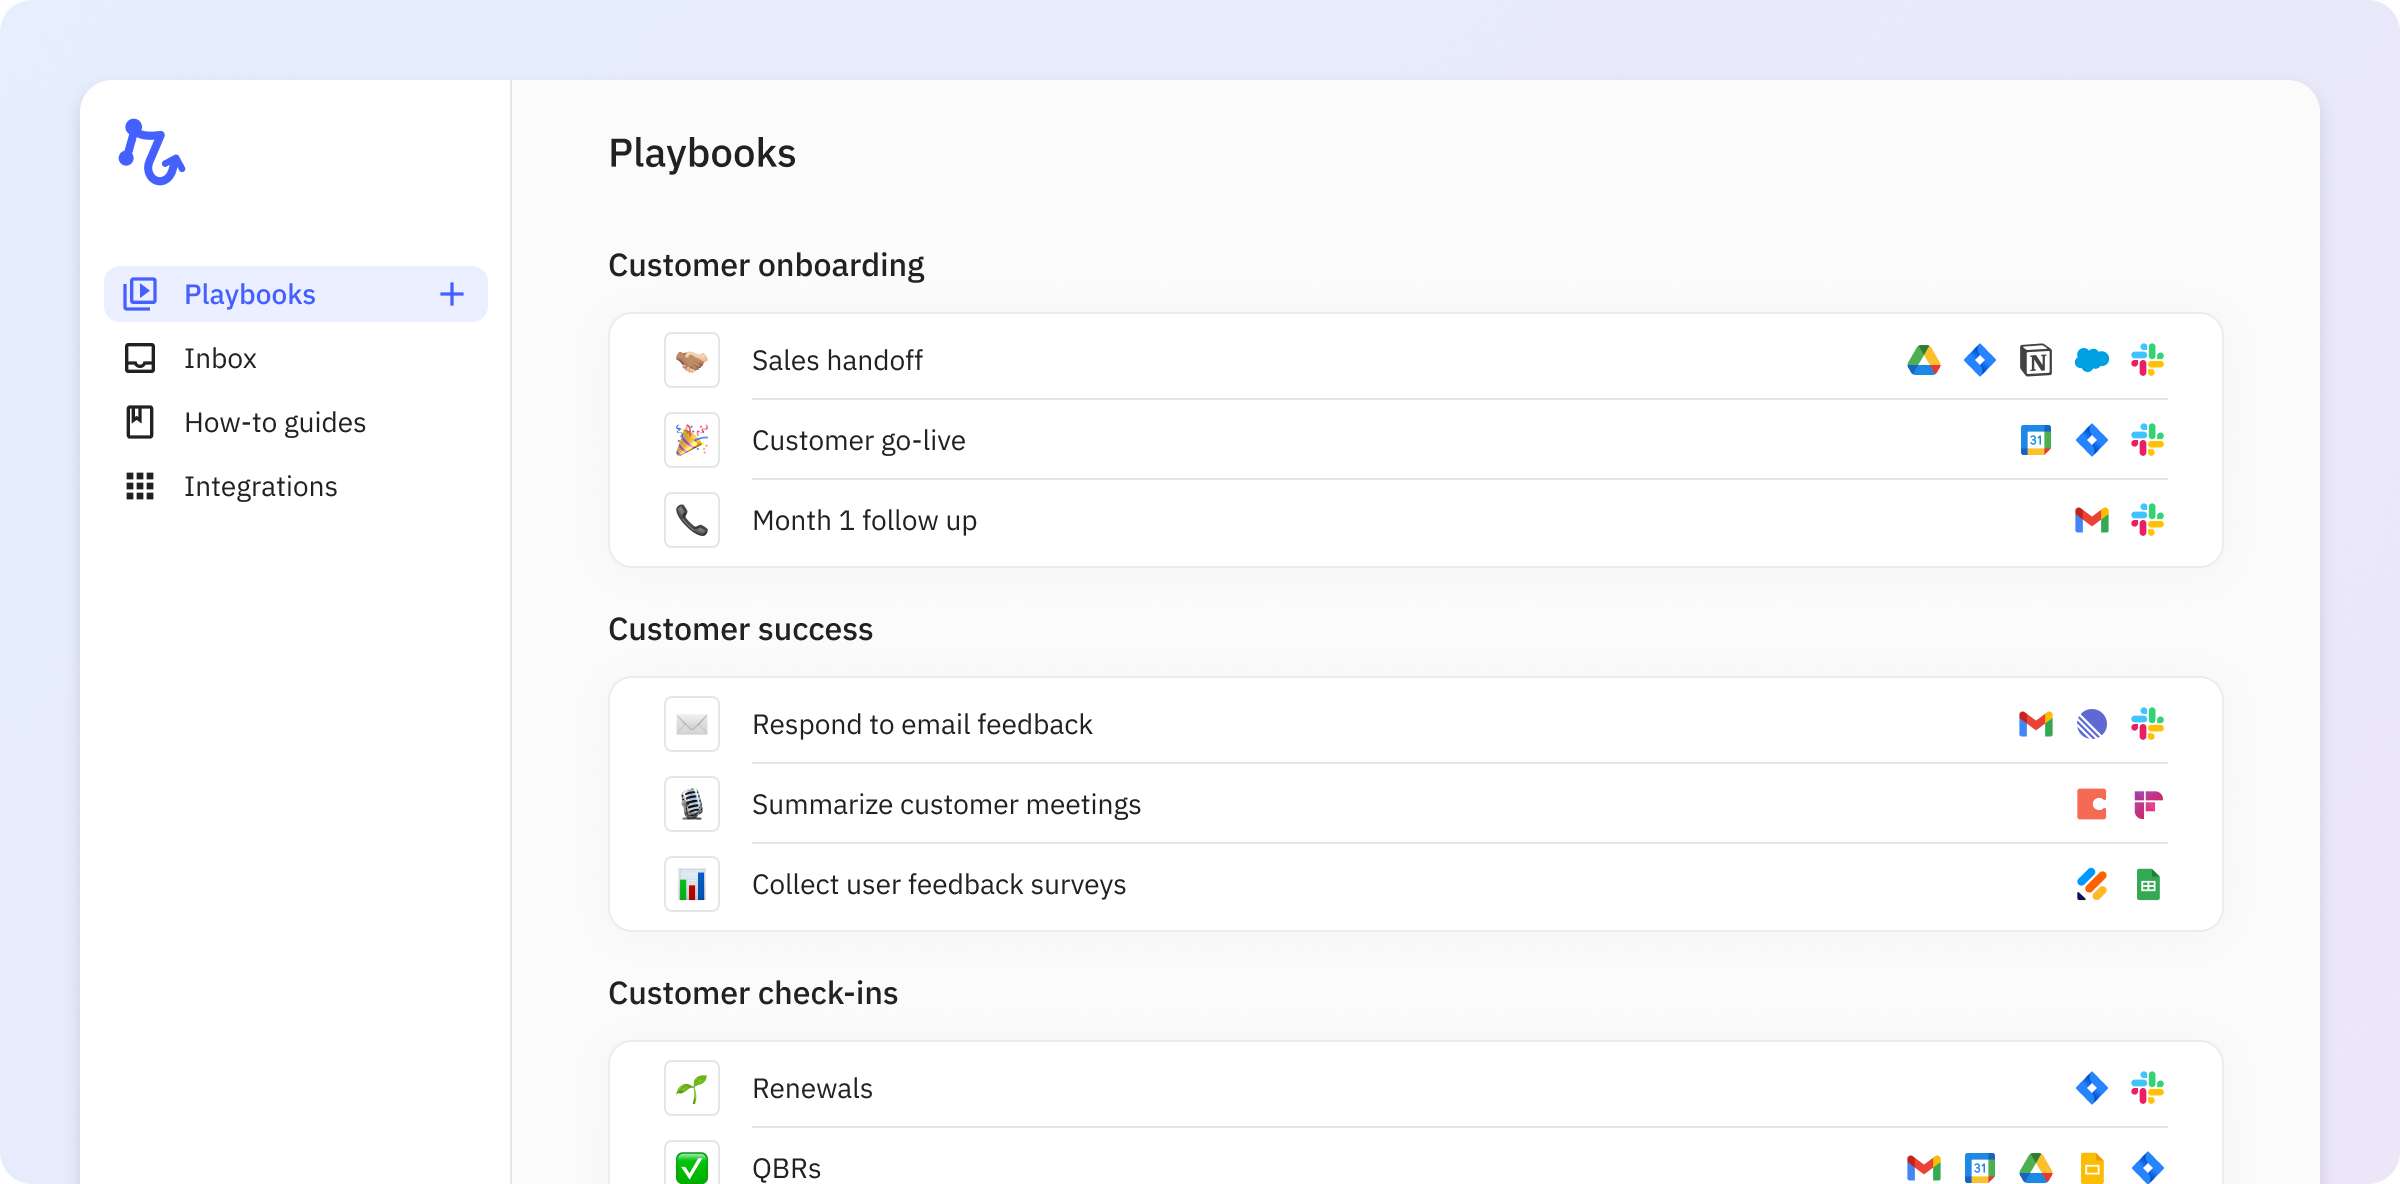Click Google Drive icon on Sales handoff

[x=1923, y=360]
